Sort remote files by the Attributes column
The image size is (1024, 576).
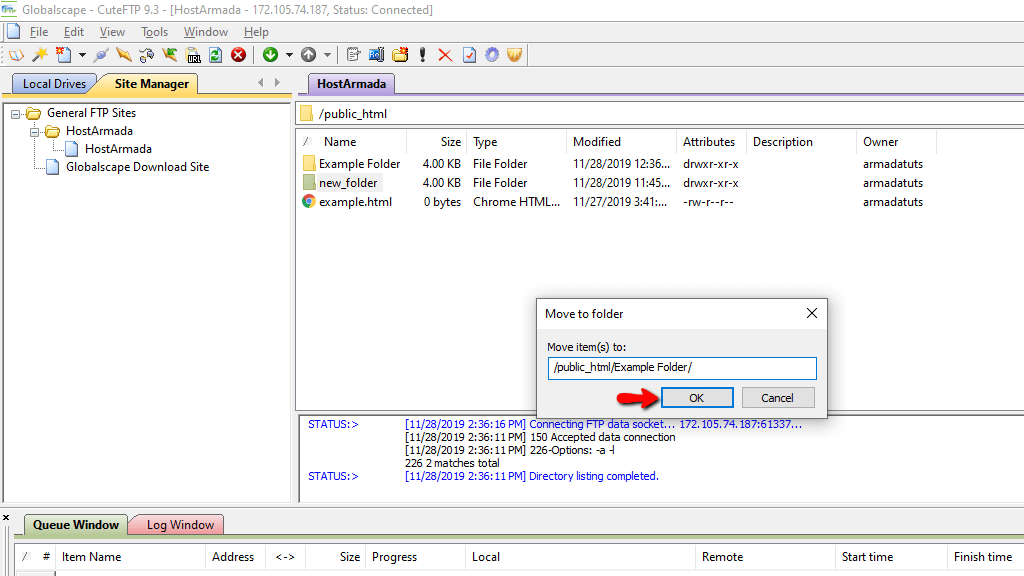(x=709, y=142)
